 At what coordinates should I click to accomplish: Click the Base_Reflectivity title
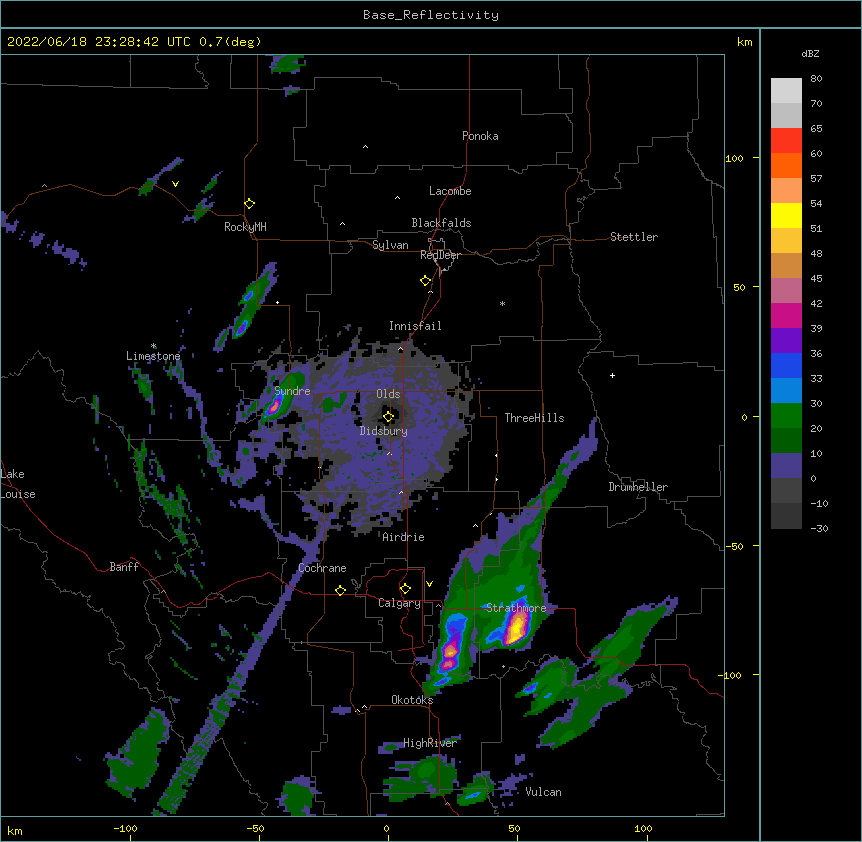(x=431, y=15)
